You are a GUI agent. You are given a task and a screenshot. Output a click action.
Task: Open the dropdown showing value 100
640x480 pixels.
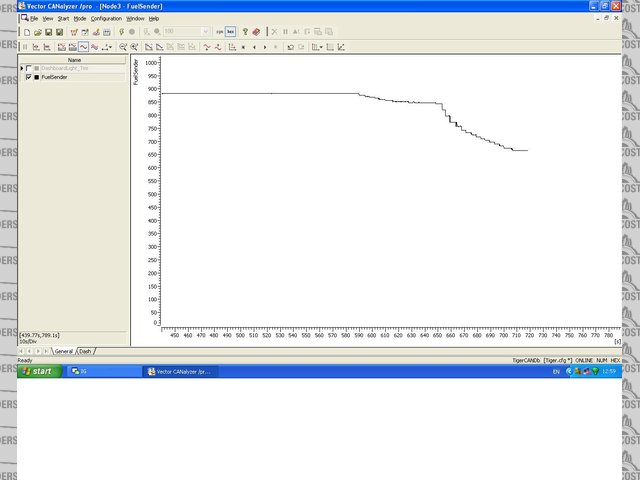click(x=205, y=32)
